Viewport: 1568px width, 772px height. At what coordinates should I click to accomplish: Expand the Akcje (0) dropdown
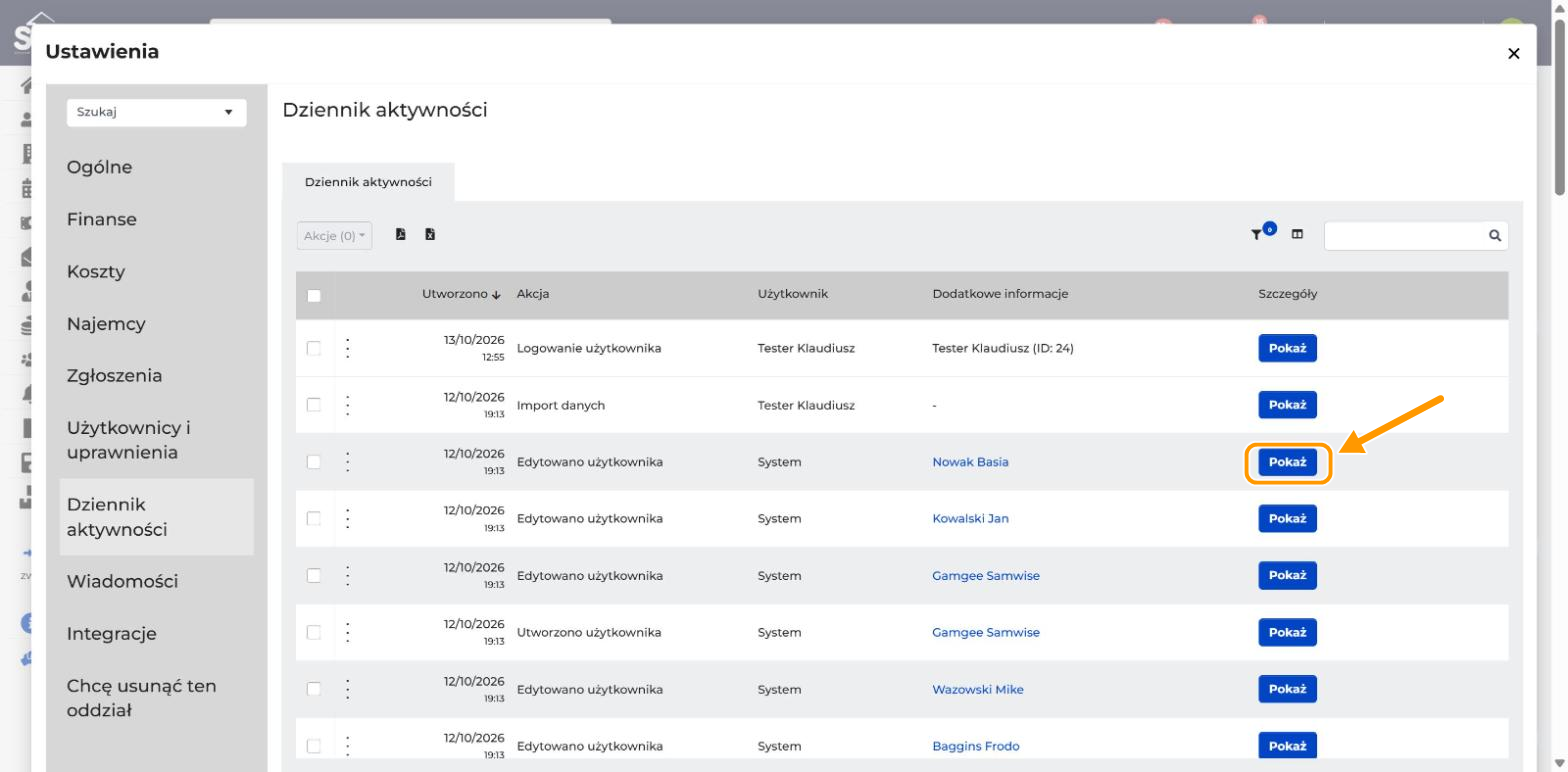coord(334,236)
